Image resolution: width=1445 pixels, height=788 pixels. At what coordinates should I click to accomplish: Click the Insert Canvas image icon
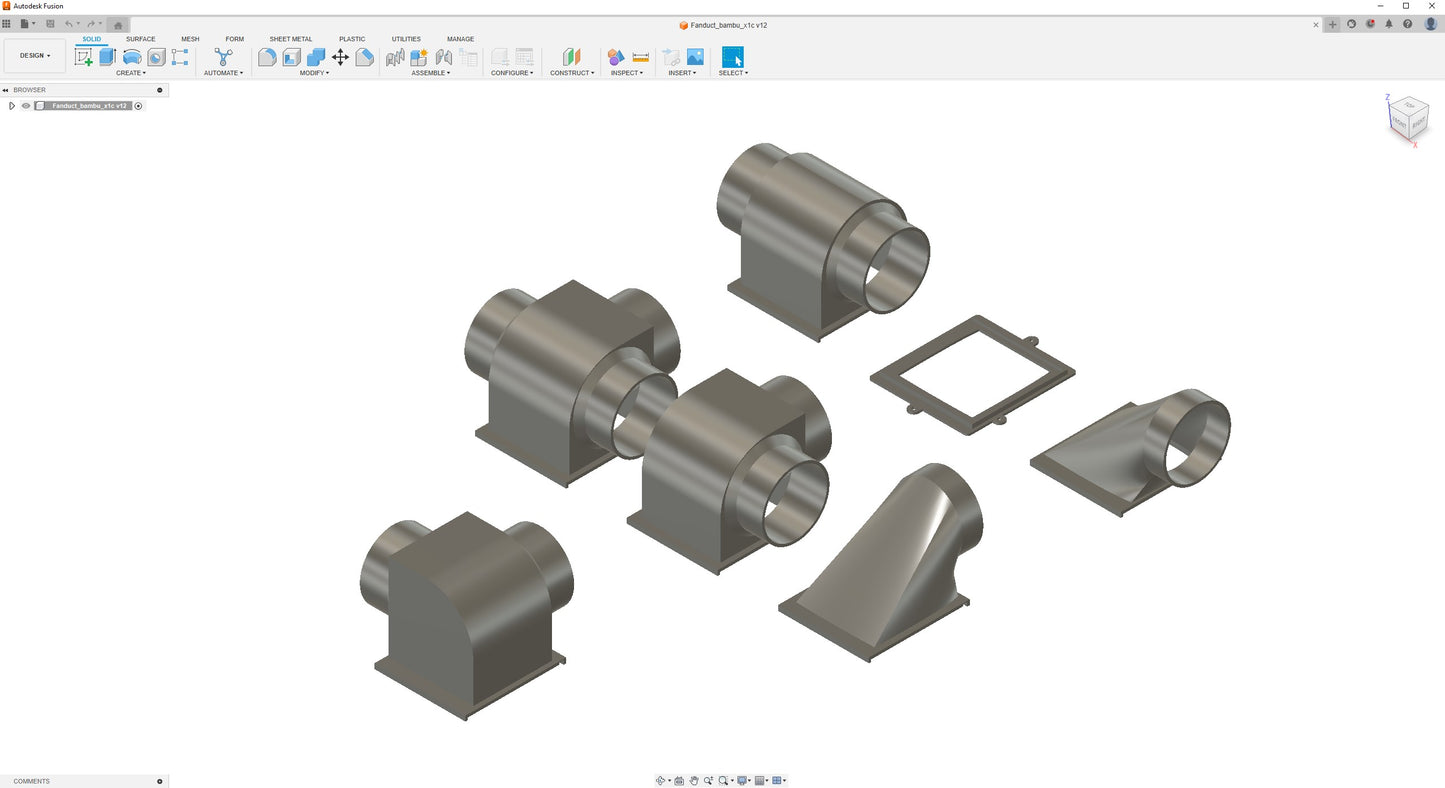695,57
